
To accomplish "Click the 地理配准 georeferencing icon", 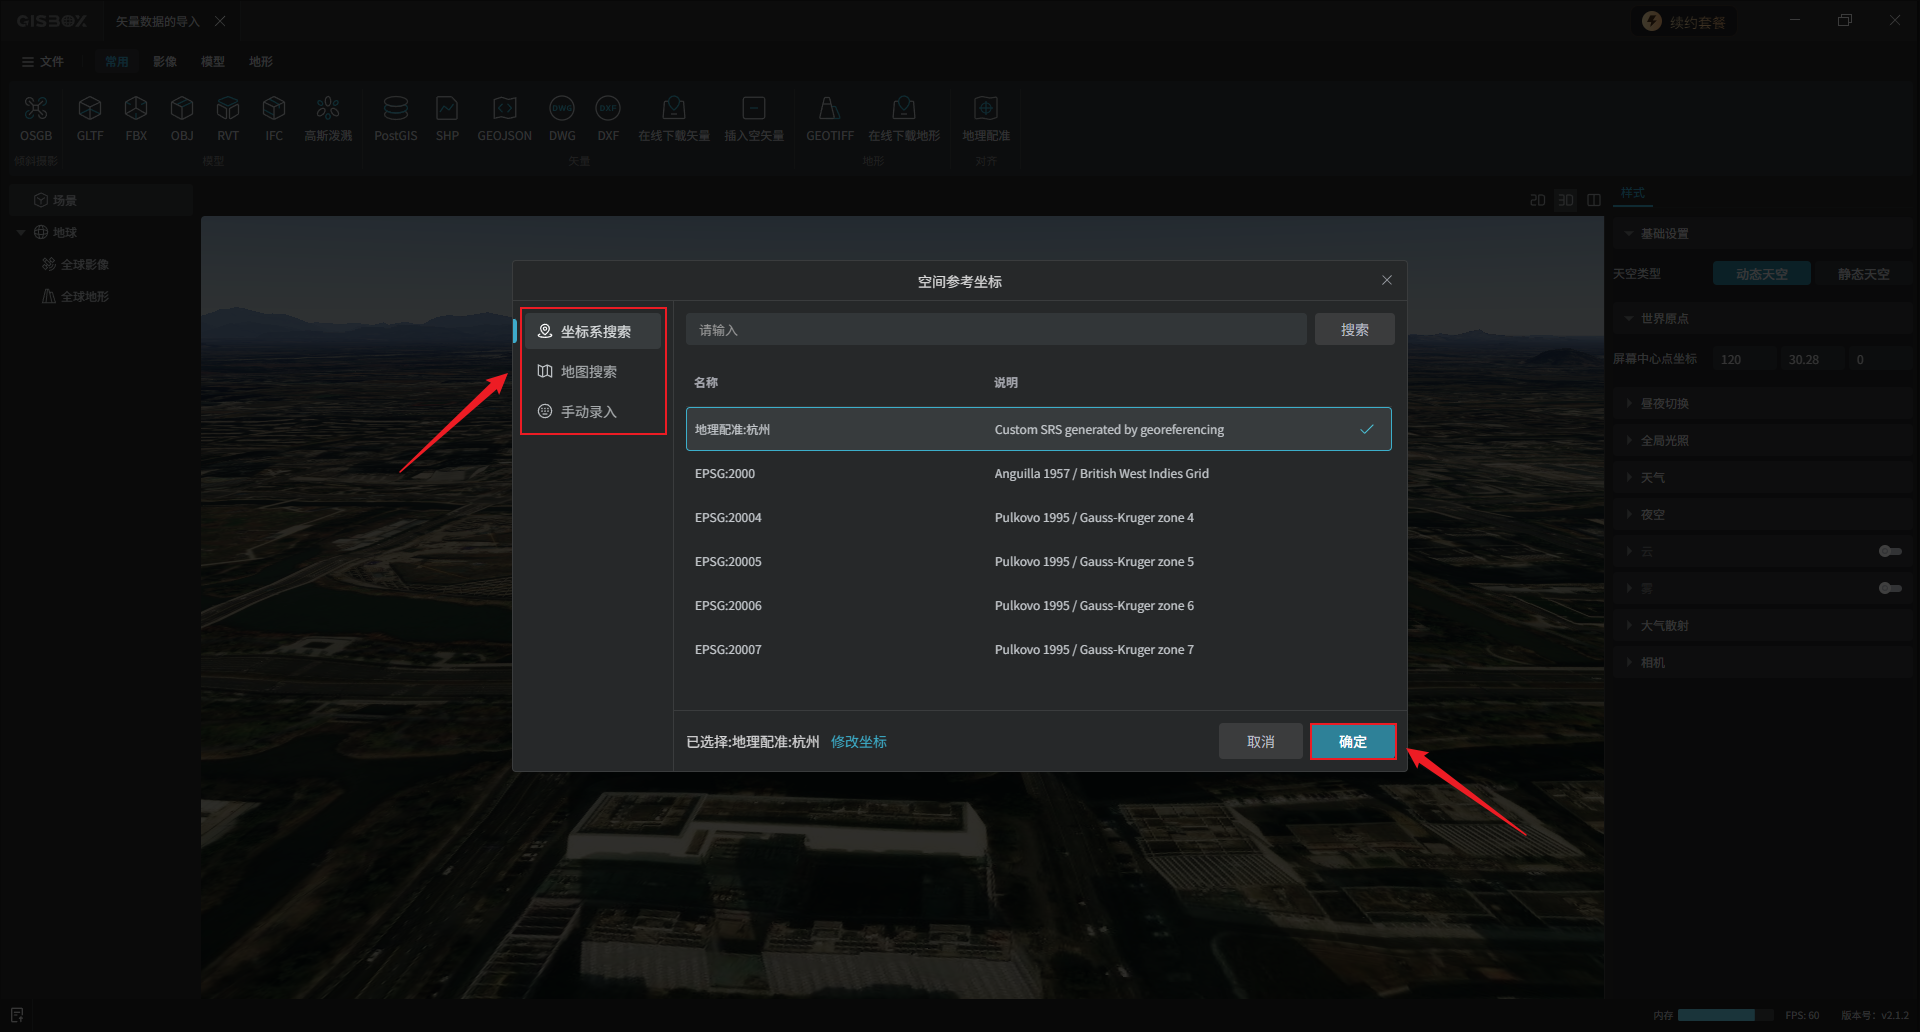I will [985, 110].
